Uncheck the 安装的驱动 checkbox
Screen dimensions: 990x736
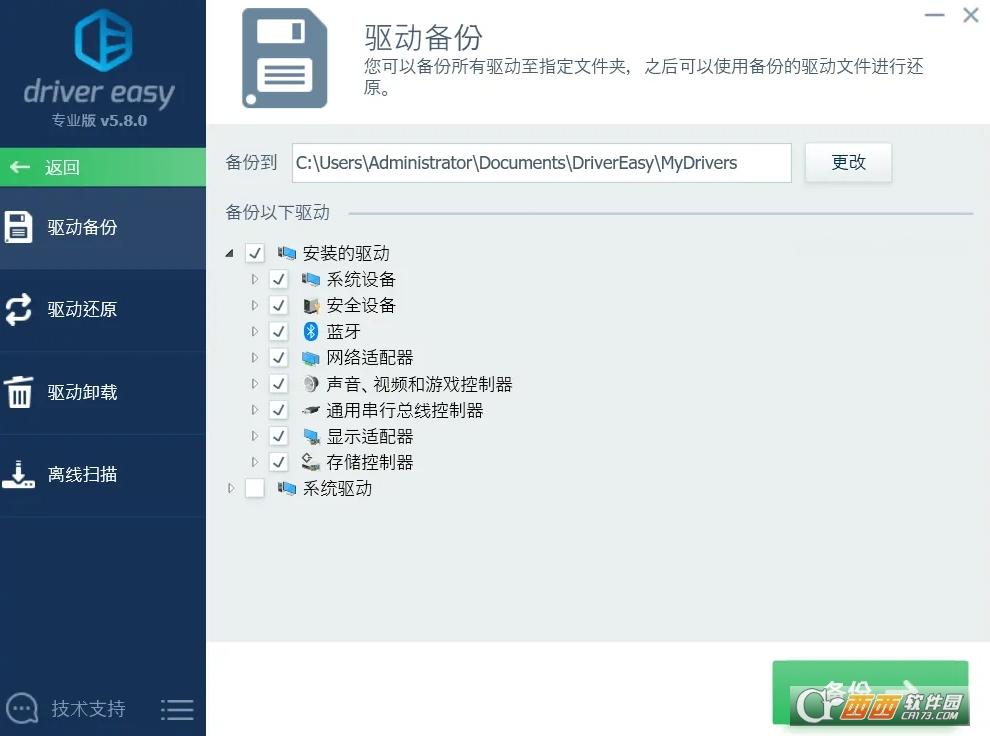click(254, 253)
